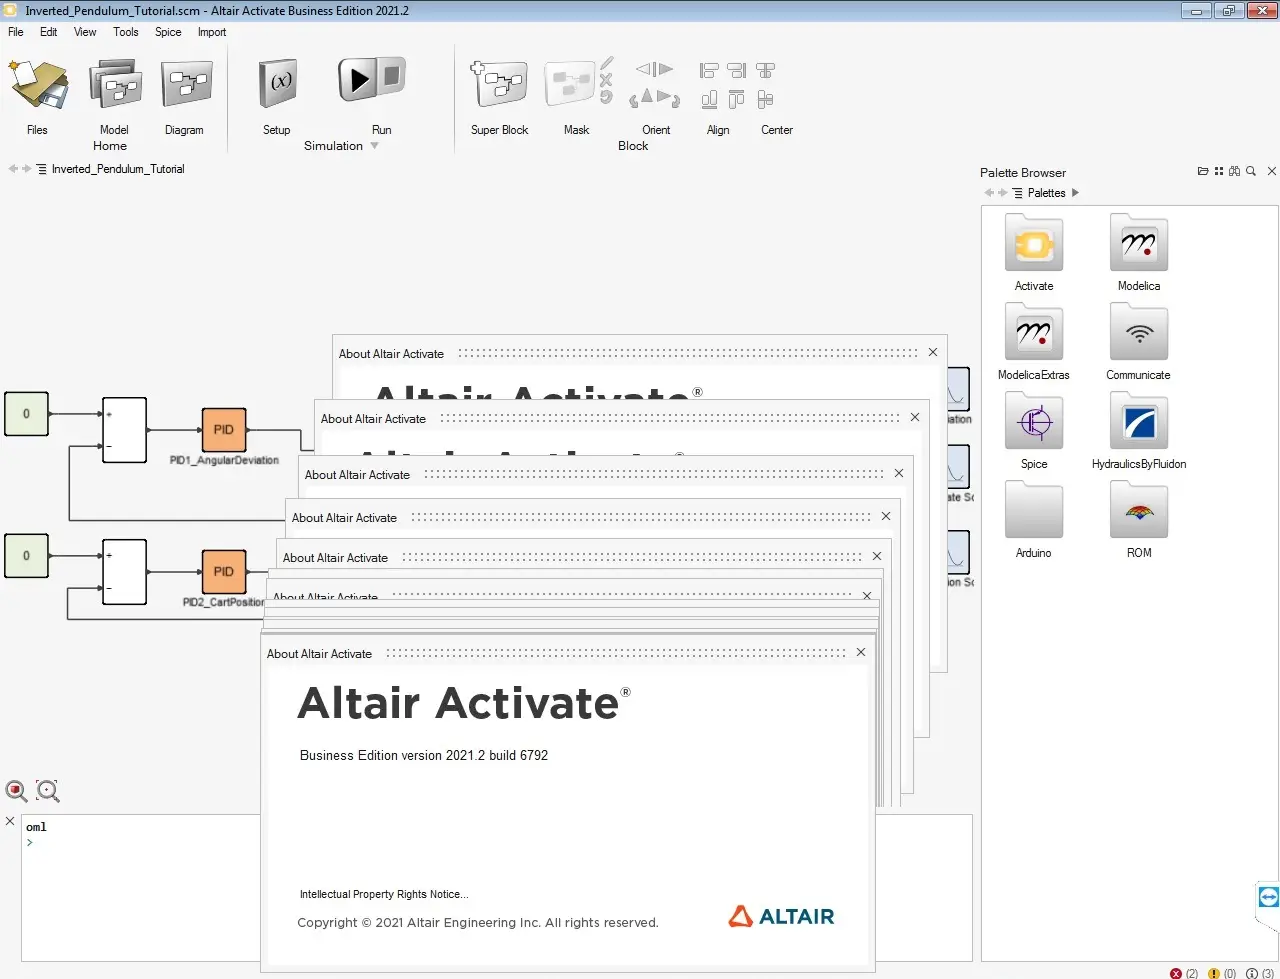Viewport: 1280px width, 979px height.
Task: Click the Intellectual Property Rights Notice link
Action: 384,895
